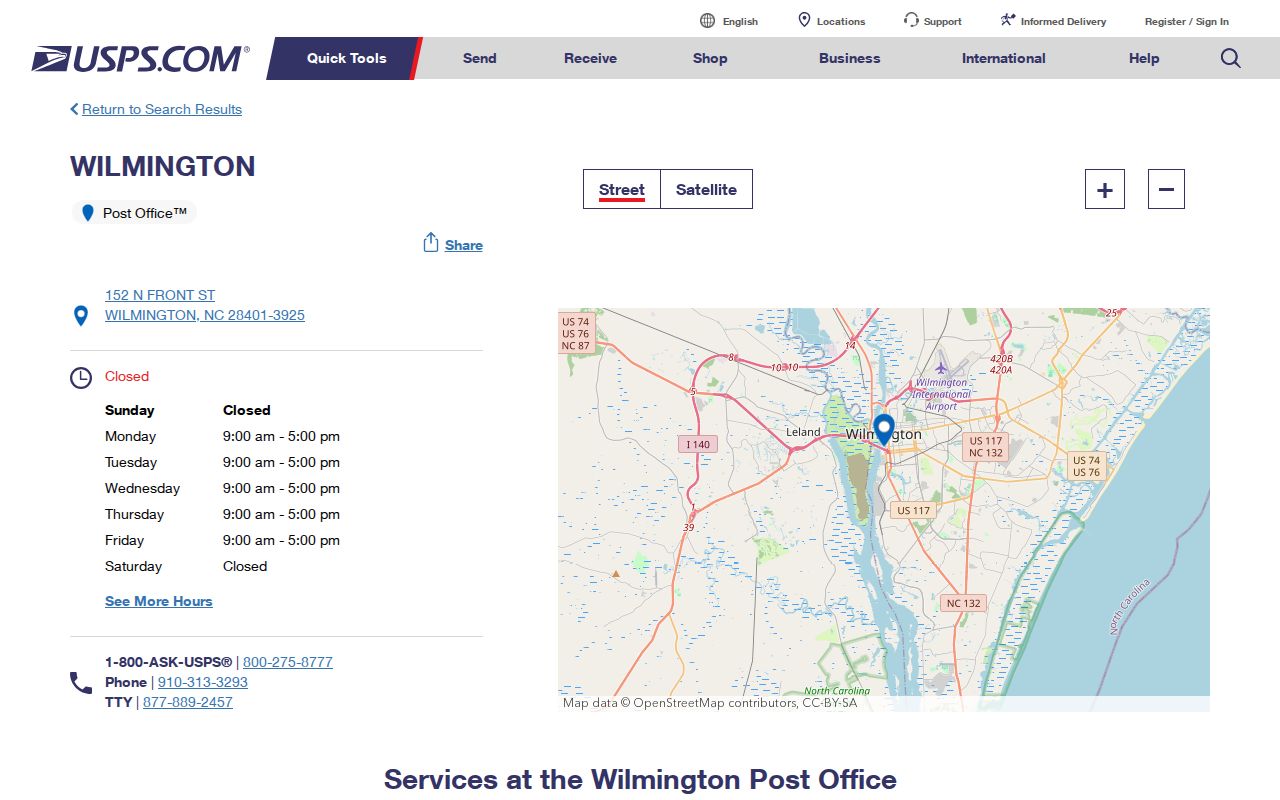Click the Share link text
This screenshot has height=800, width=1280.
pos(464,245)
